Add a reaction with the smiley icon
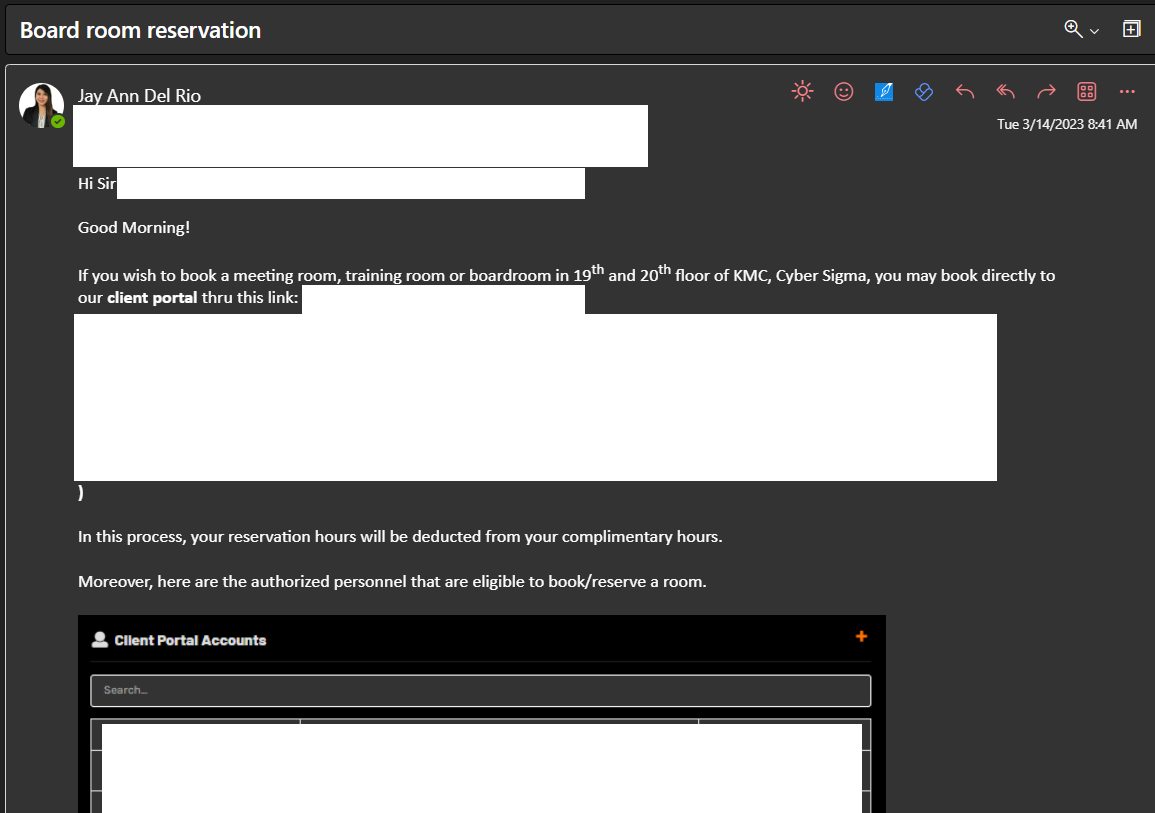 [x=843, y=91]
